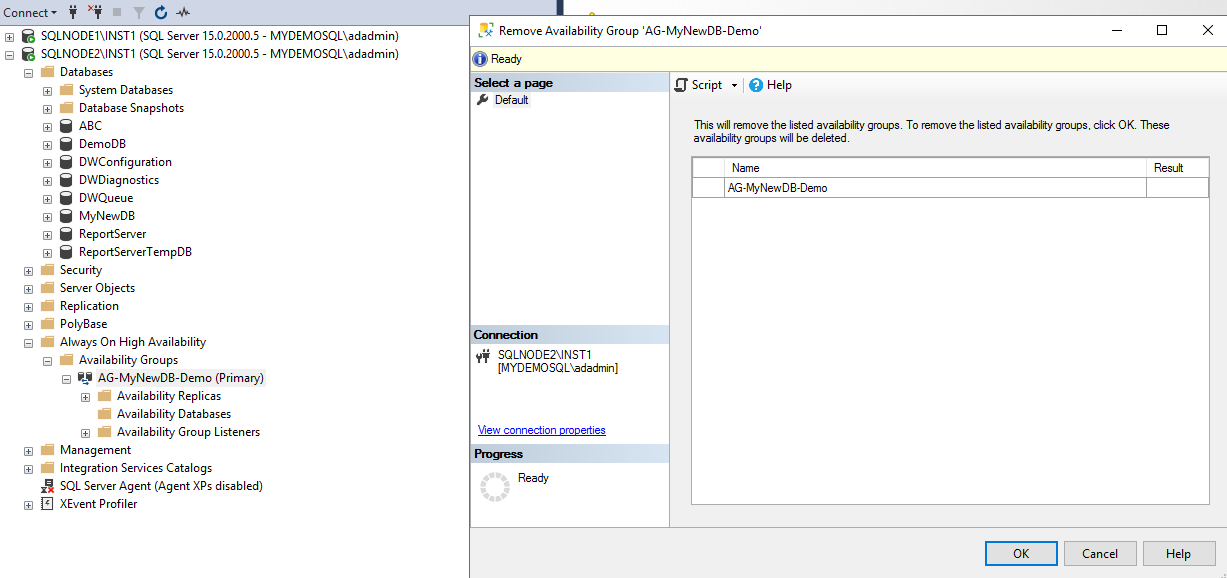Viewport: 1227px width, 578px height.
Task: Click the DemoDB database cylinder icon
Action: [66, 144]
